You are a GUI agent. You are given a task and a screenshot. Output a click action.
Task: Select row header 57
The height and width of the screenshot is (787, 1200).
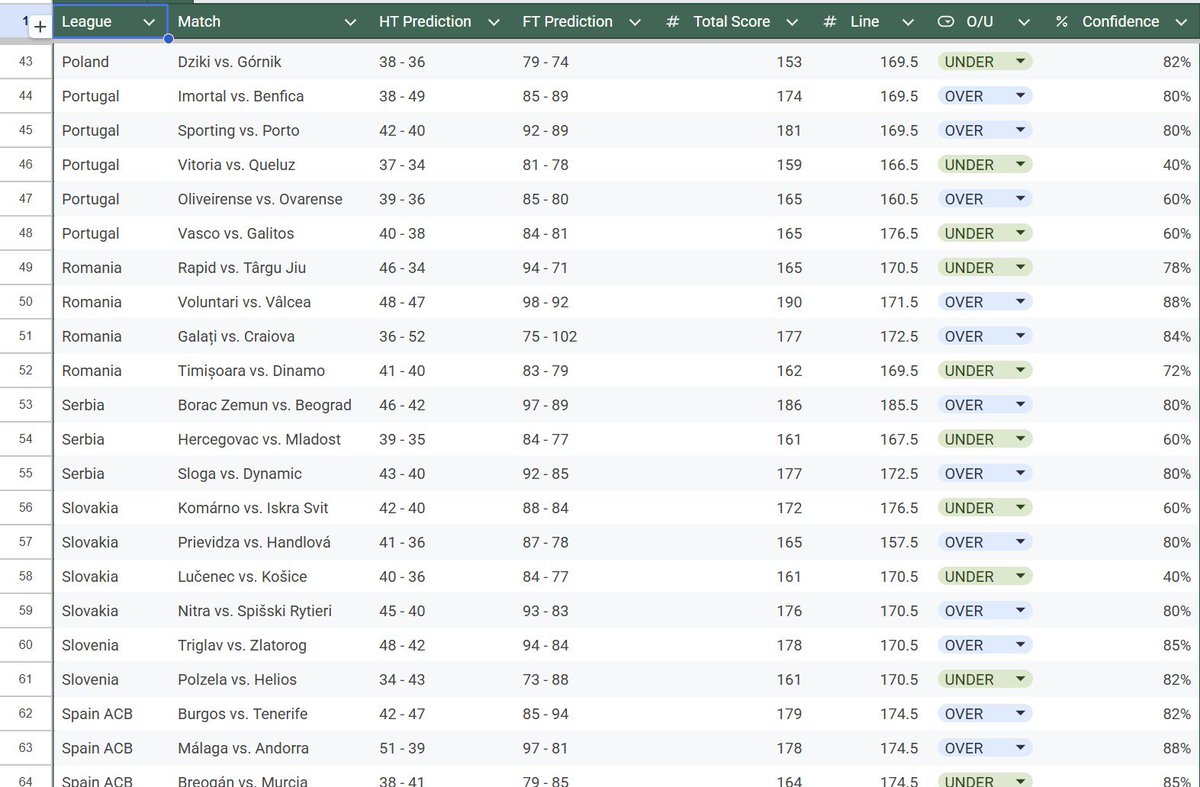click(26, 542)
